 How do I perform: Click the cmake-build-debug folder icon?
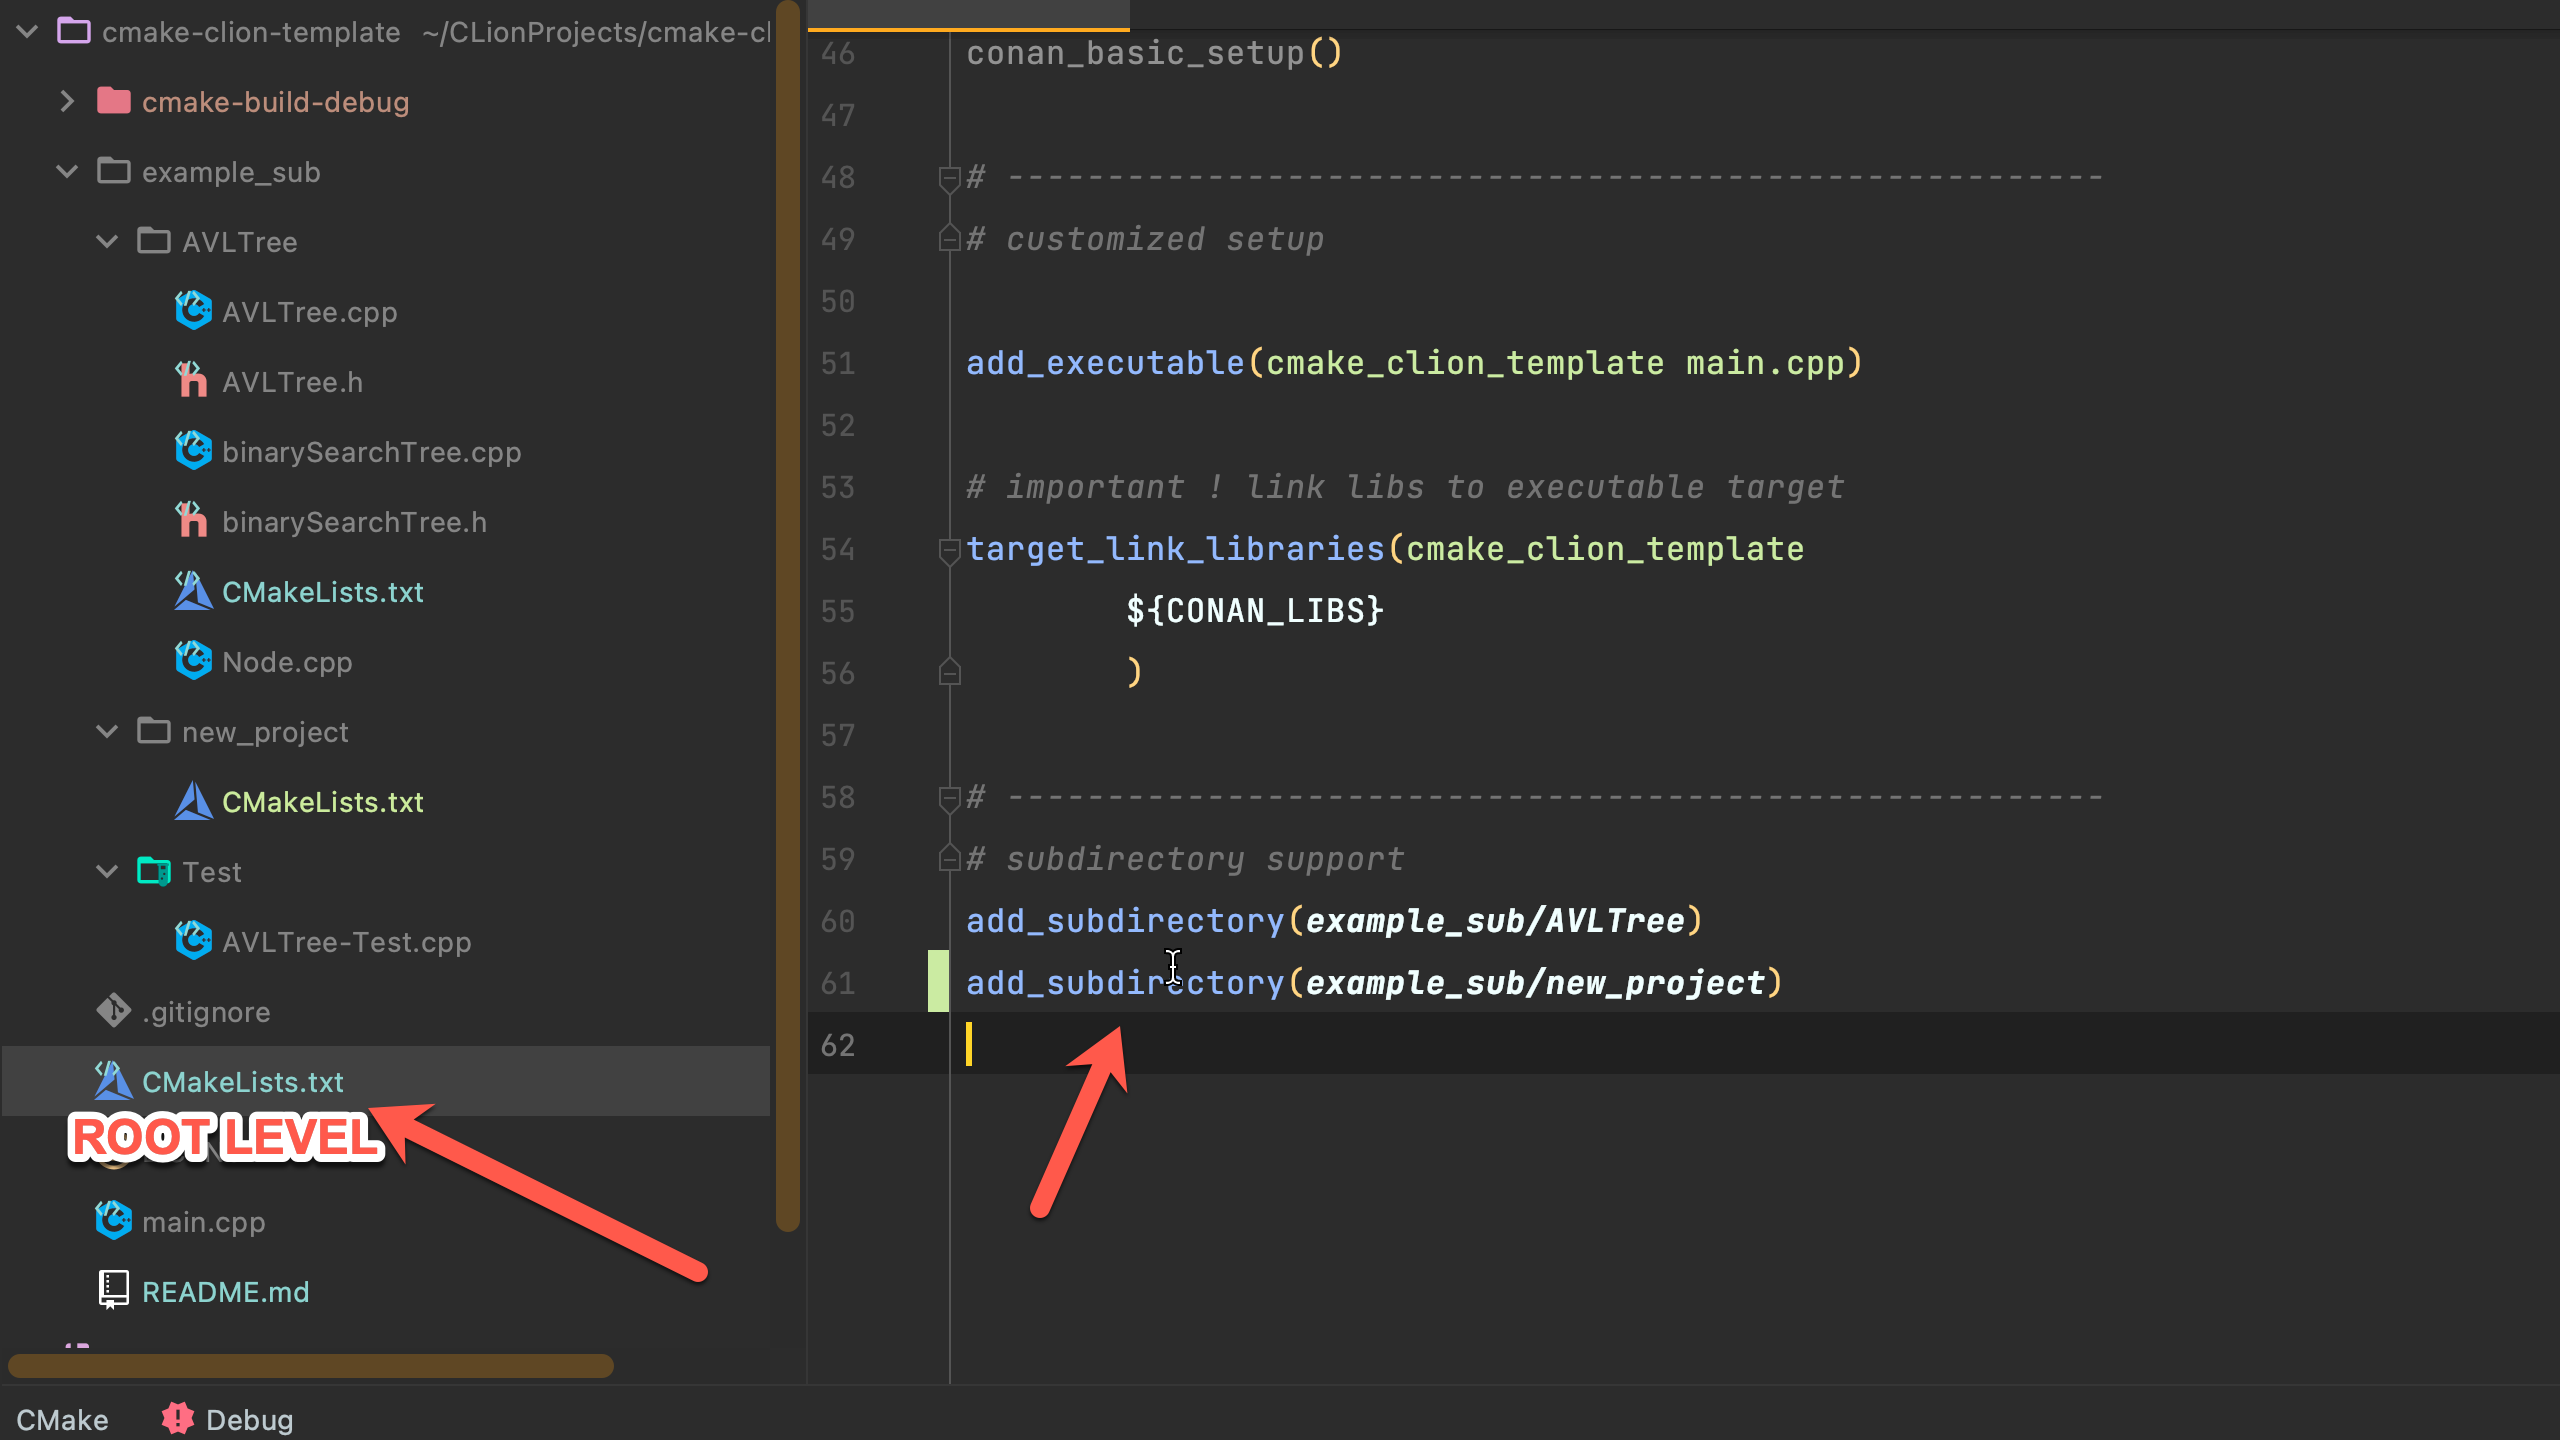pos(114,101)
